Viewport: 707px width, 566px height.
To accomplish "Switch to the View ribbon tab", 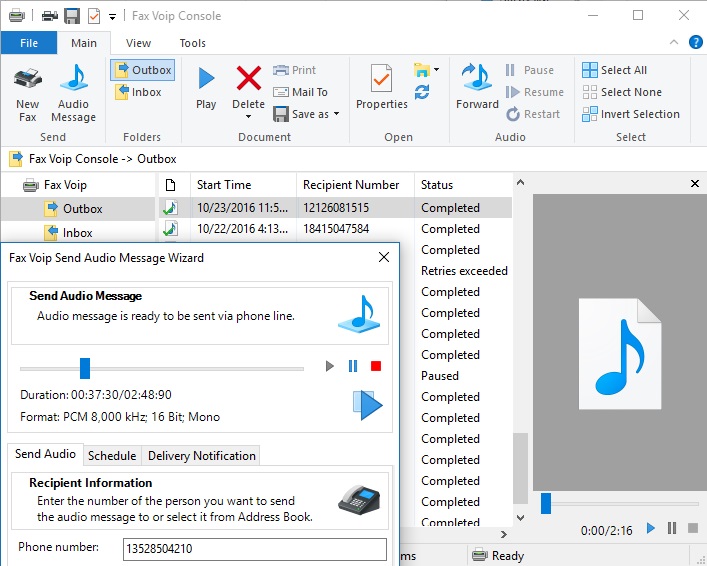I will click(138, 43).
